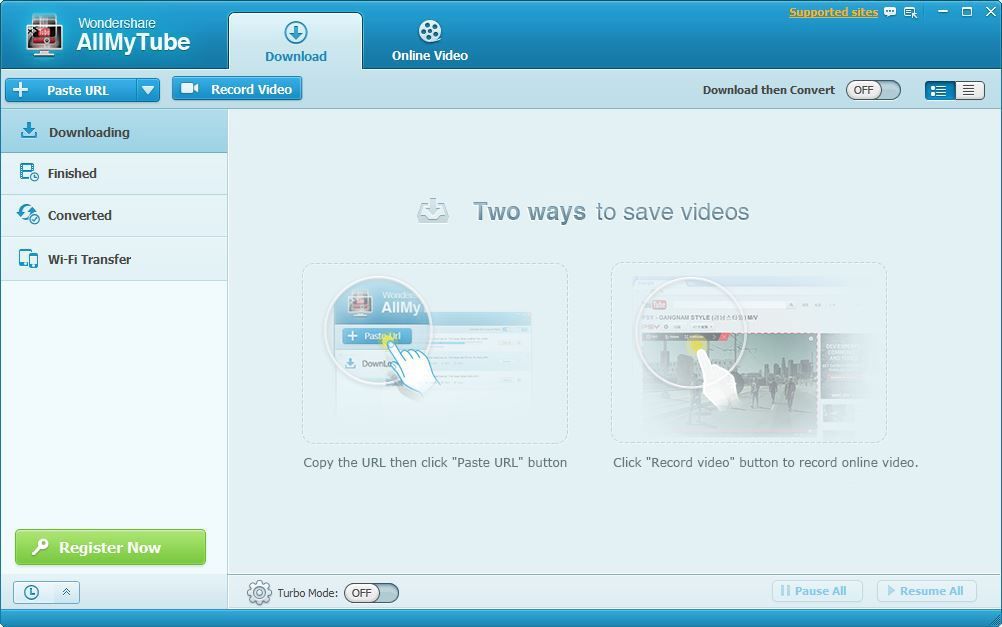Screen dimensions: 1002x627
Task: Click the tray icon beside Two ways heading
Action: (x=433, y=210)
